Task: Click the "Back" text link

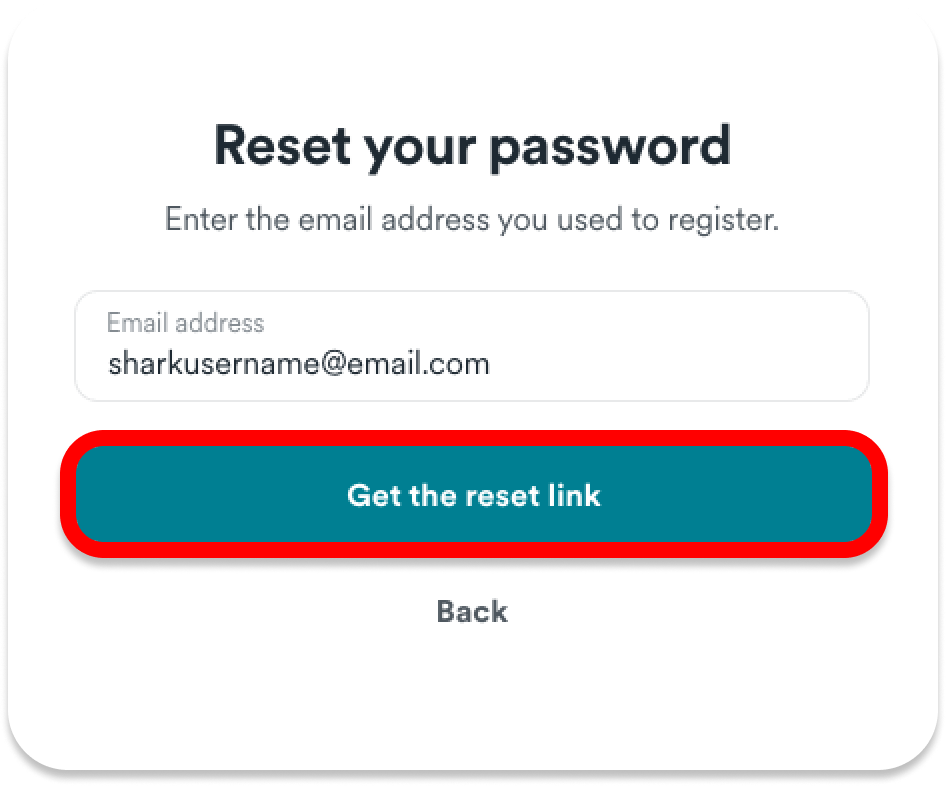Action: 472,611
